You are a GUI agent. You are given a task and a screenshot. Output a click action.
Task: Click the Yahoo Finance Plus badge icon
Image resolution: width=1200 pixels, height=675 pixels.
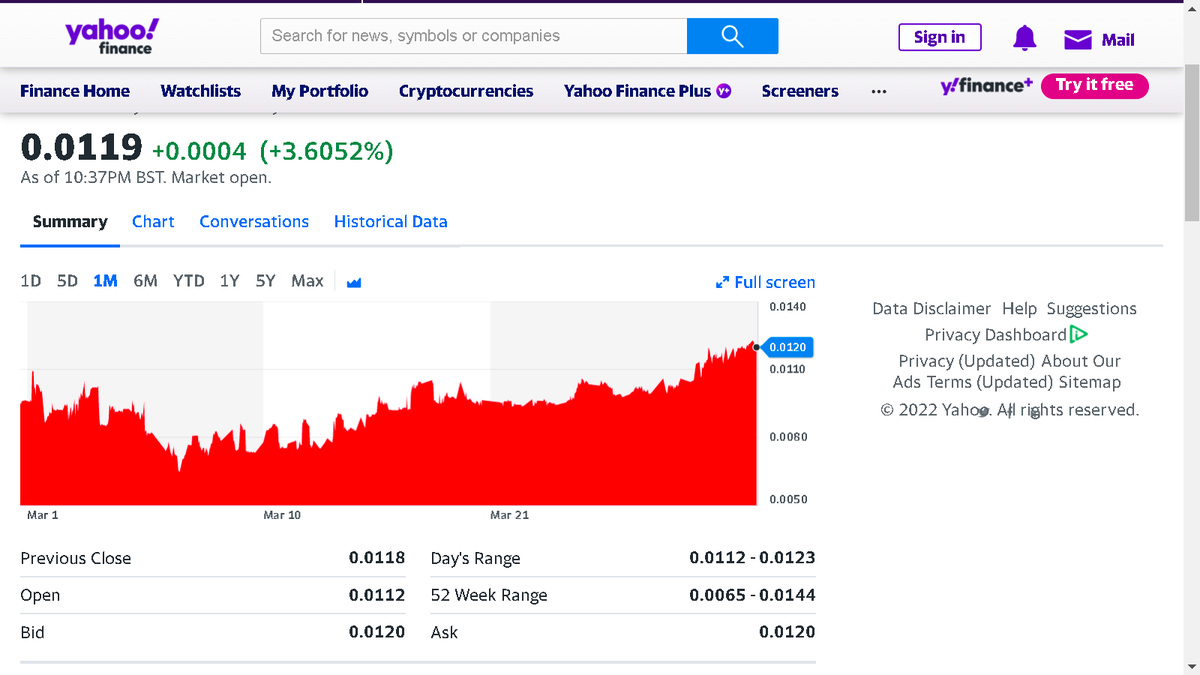[x=724, y=91]
